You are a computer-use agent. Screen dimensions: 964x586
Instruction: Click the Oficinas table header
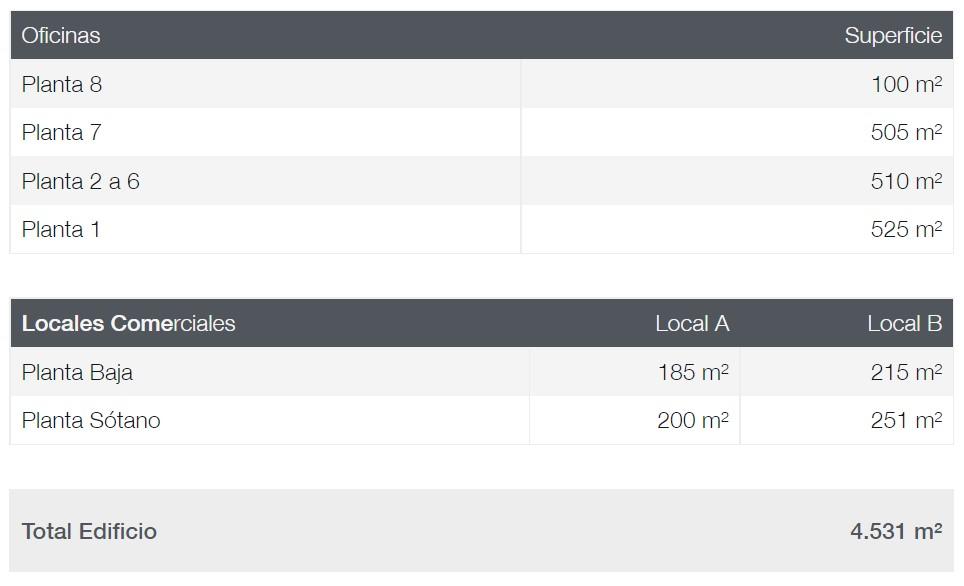pos(61,36)
